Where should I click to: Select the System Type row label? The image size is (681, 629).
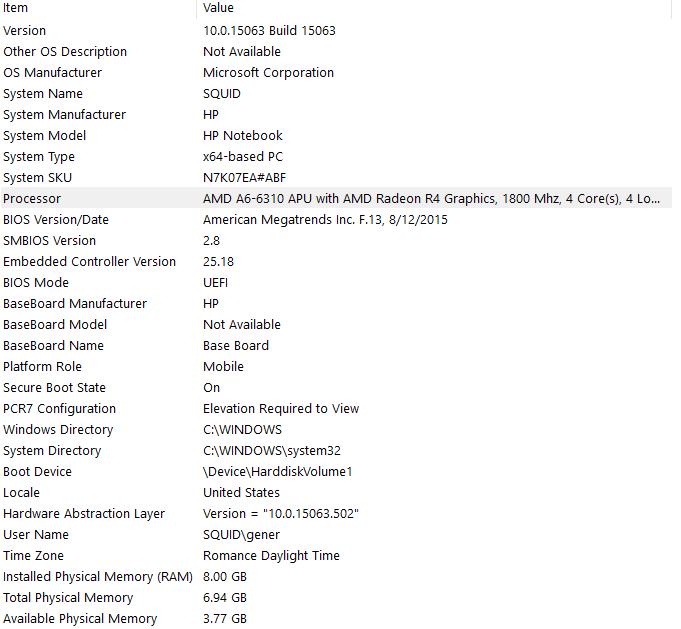(x=39, y=157)
